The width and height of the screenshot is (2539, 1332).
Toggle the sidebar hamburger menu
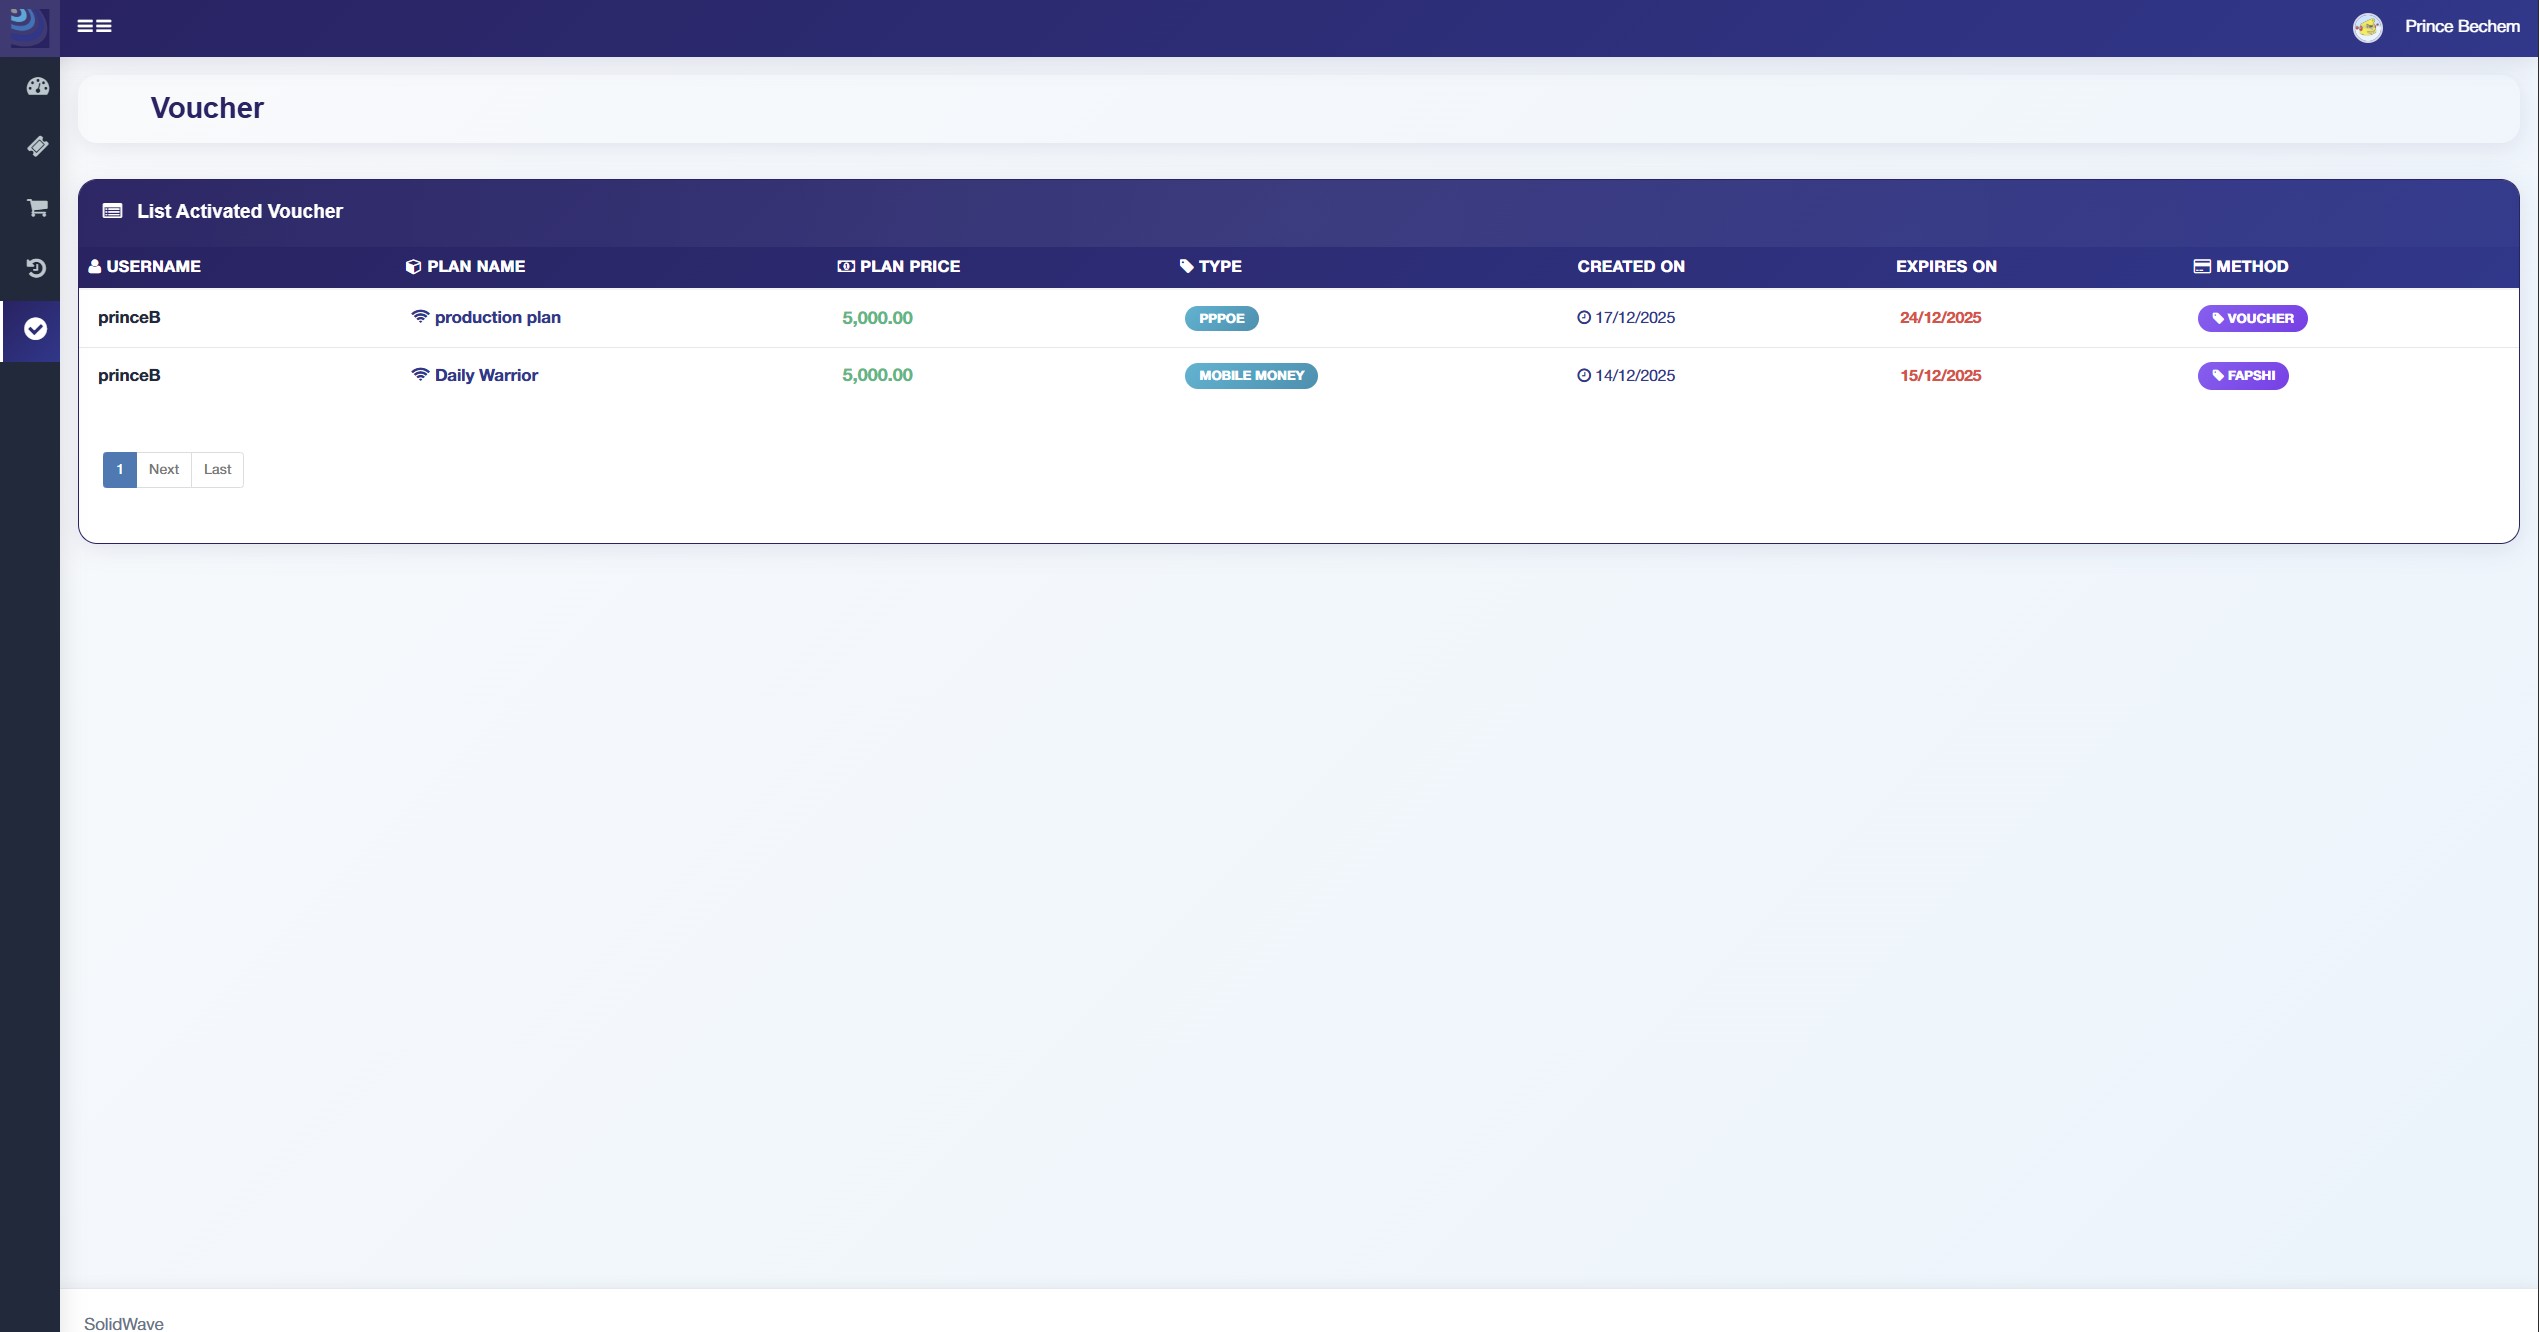coord(94,26)
